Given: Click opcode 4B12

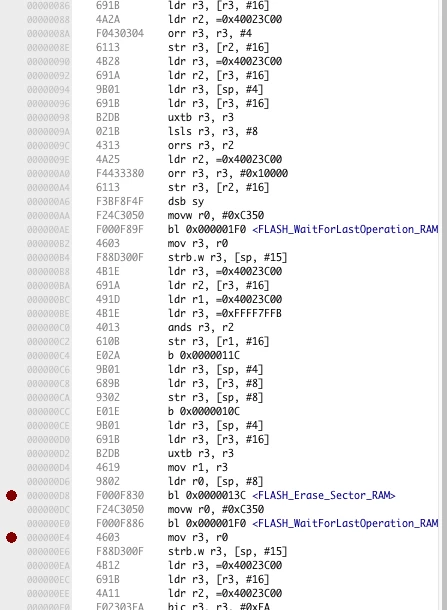Looking at the screenshot, I should point(108,565).
